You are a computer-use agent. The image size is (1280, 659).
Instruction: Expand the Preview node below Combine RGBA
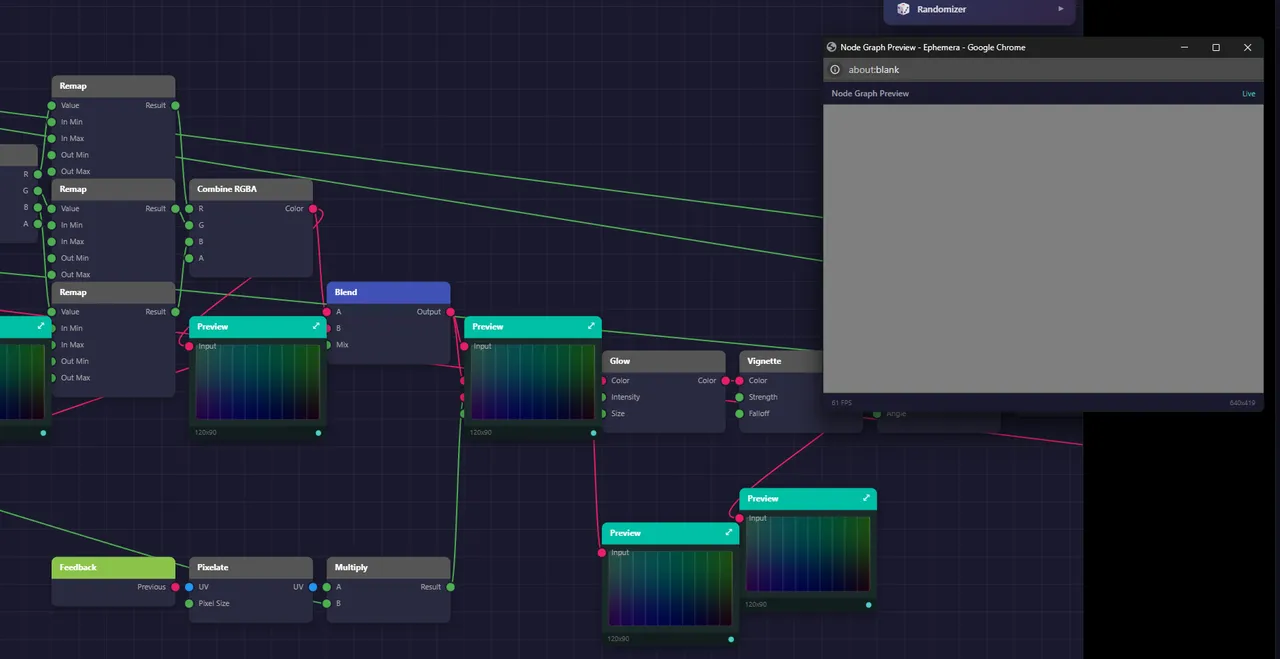tap(316, 326)
